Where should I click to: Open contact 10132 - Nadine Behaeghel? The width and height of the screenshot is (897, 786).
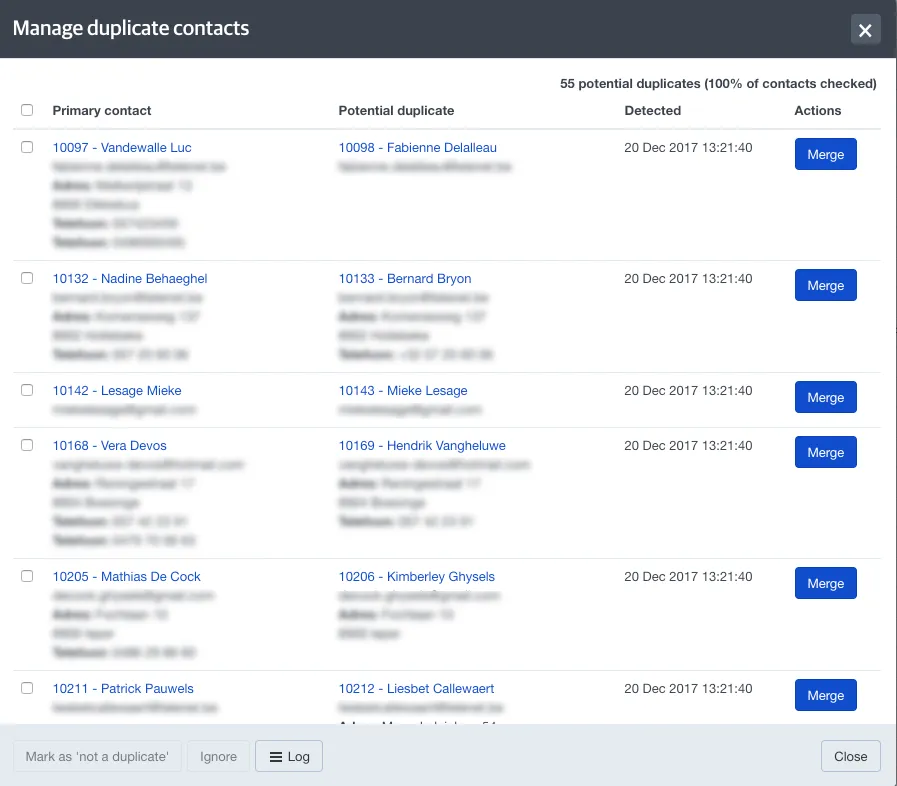[x=130, y=279]
